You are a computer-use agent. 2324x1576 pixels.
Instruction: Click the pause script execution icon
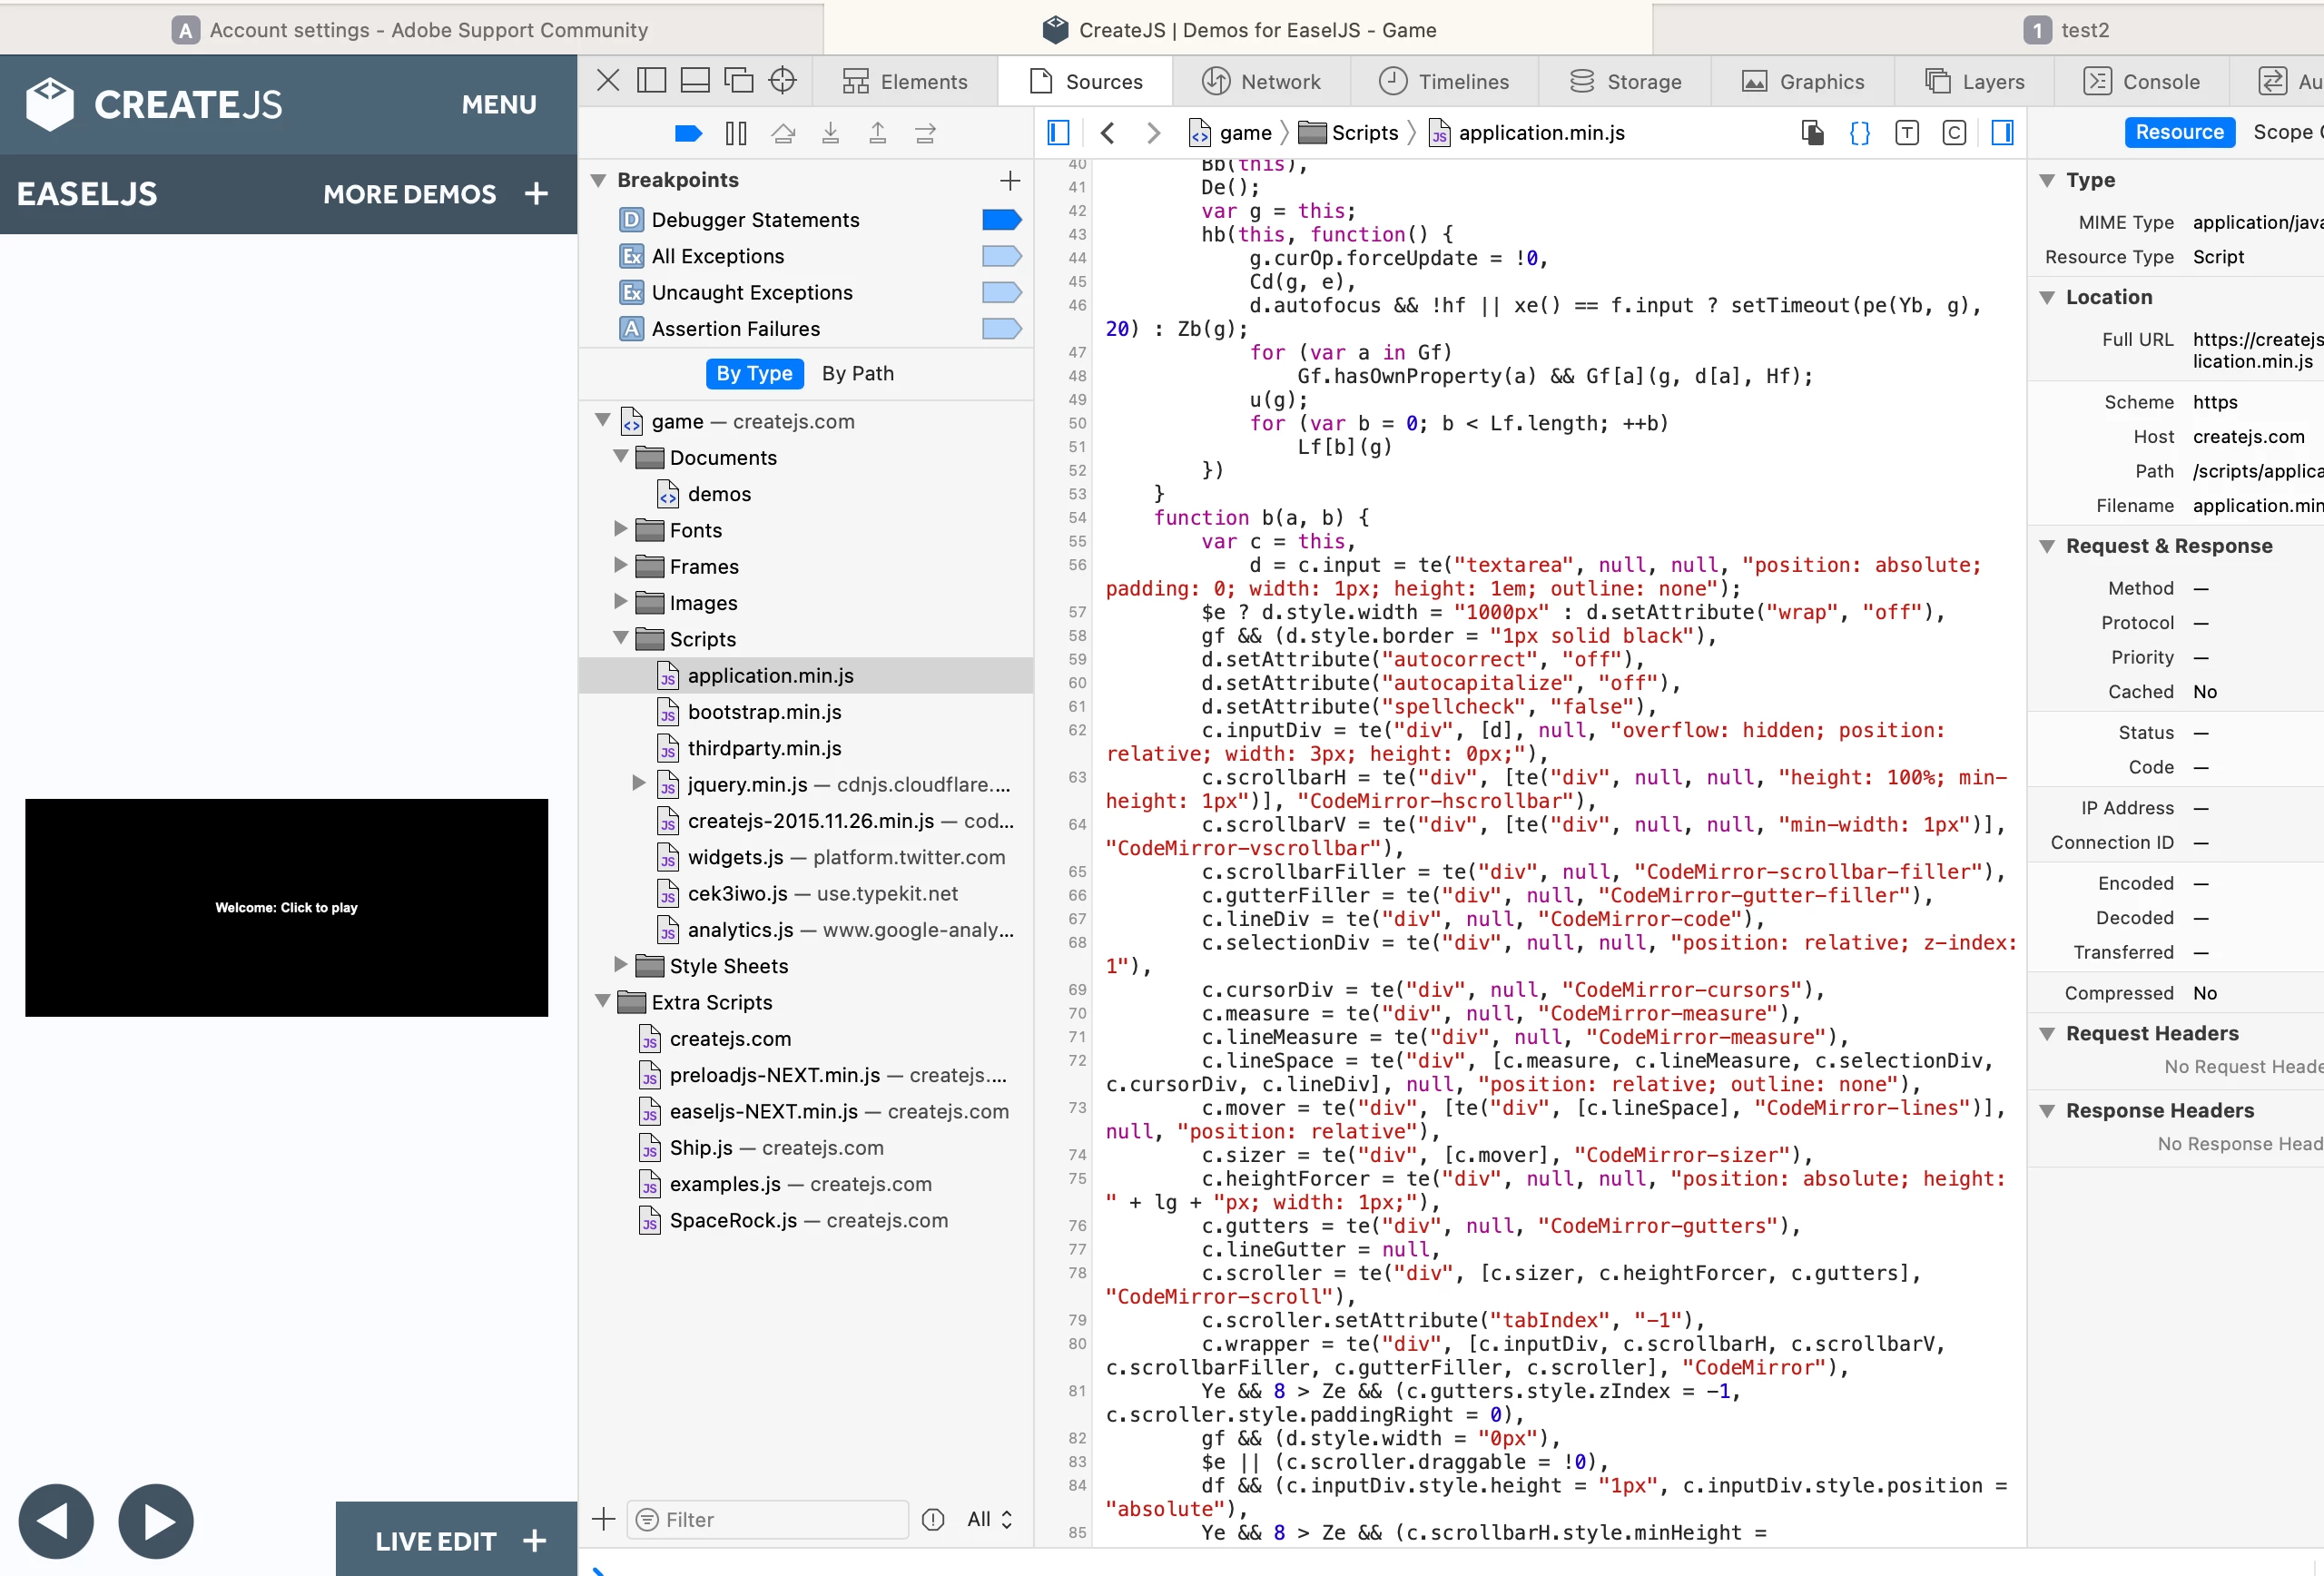click(x=736, y=133)
